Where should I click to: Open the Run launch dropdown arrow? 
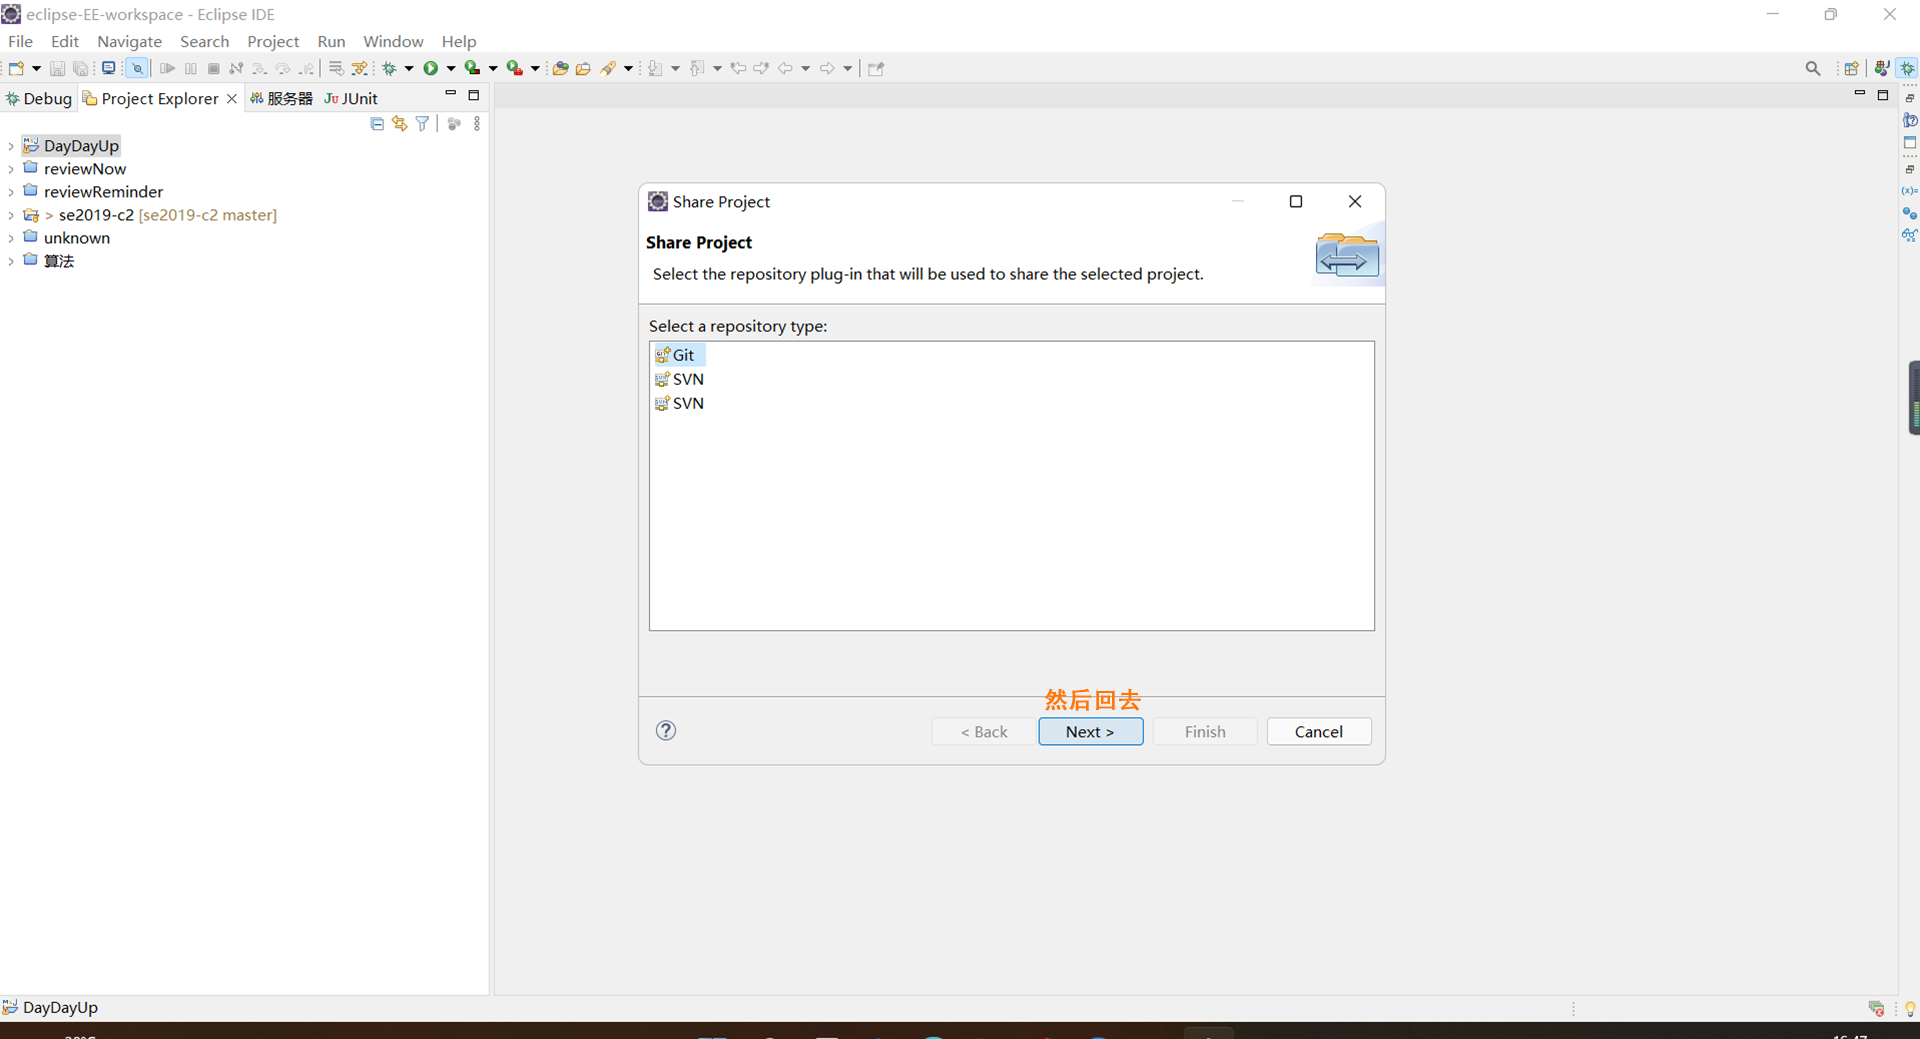[451, 68]
